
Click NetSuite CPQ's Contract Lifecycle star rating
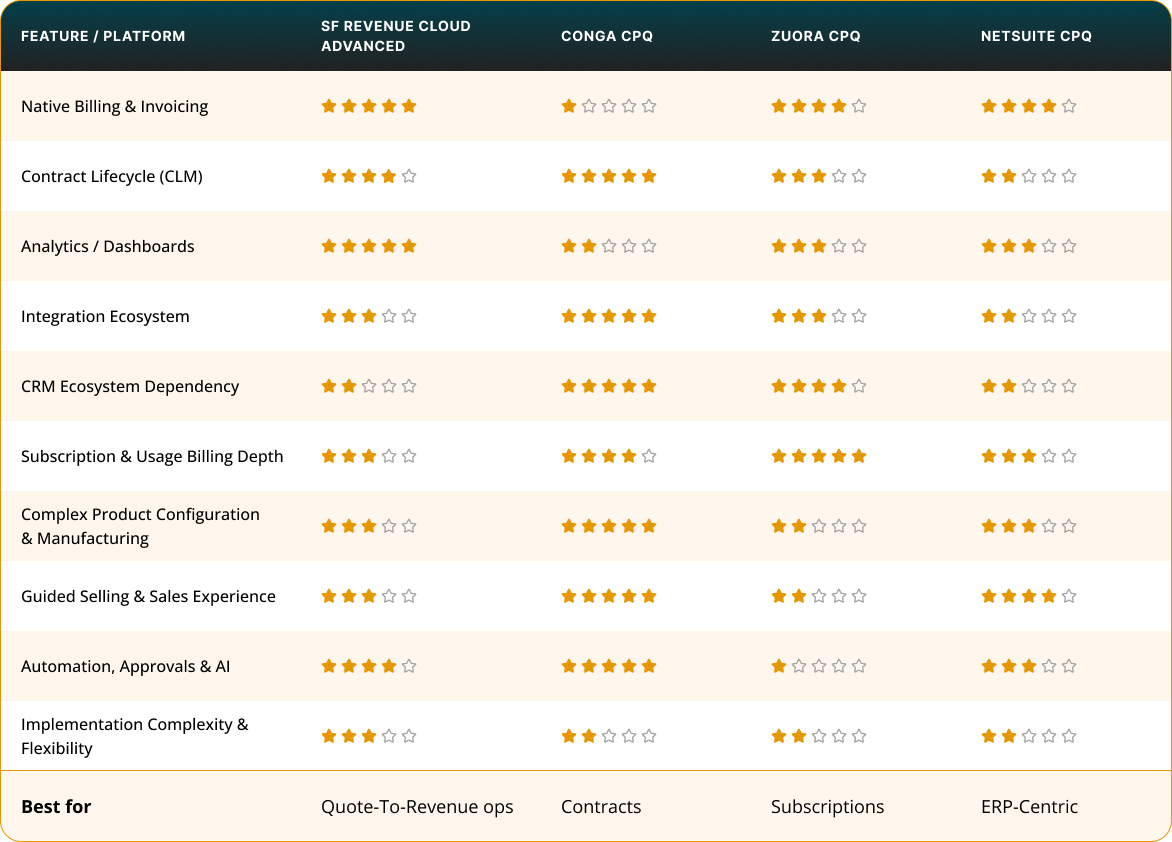pos(1028,176)
